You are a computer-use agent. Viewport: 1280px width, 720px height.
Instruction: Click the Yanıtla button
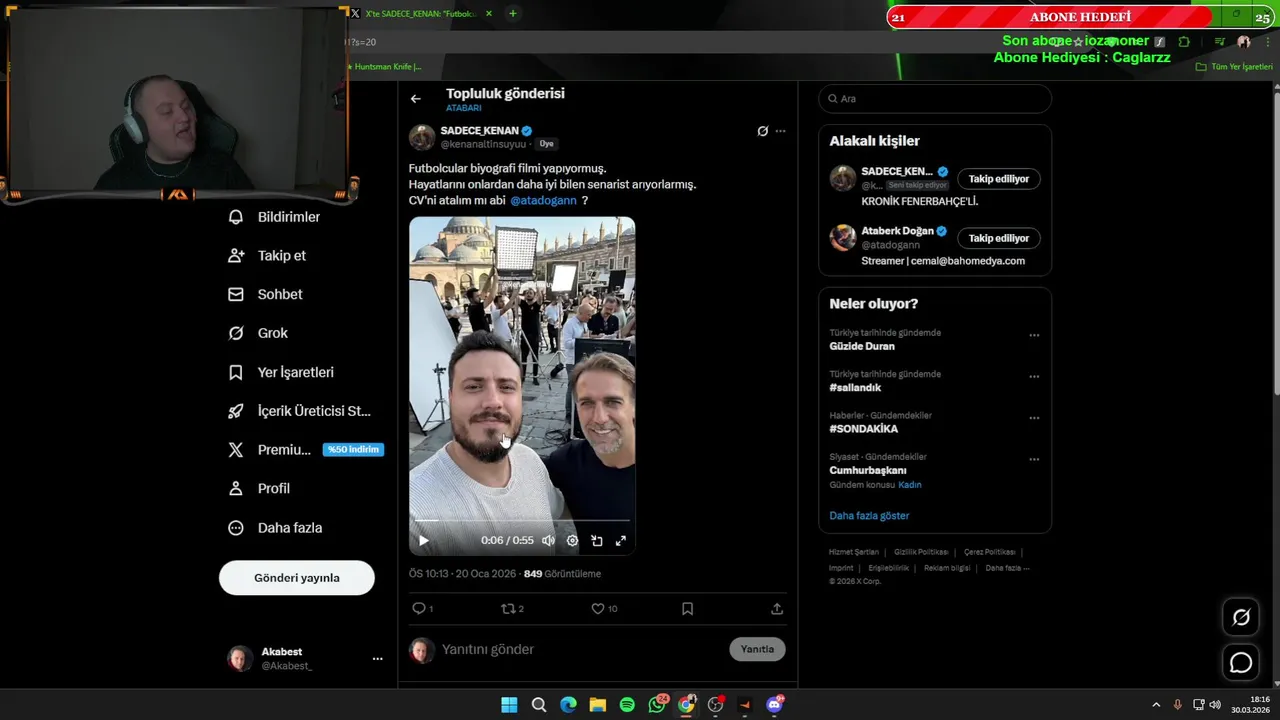coord(757,649)
